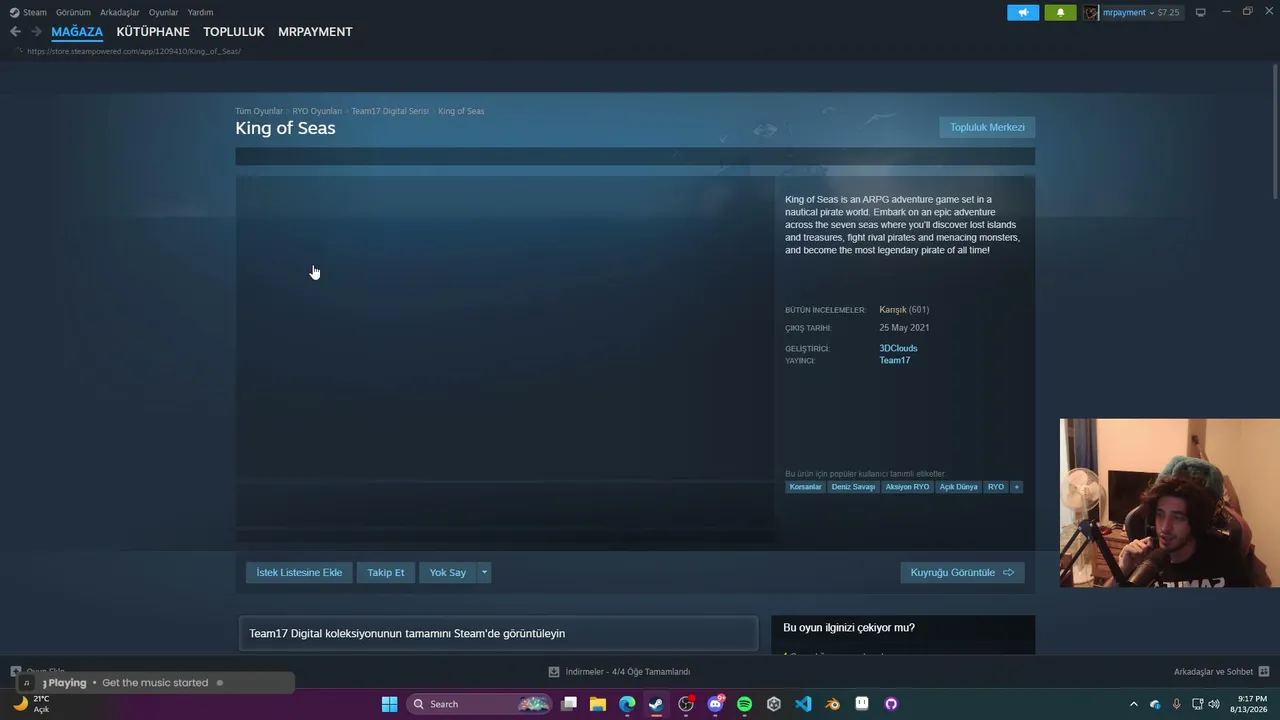This screenshot has height=720, width=1280.
Task: Open the Tüm Oyunlar breadcrumb link
Action: coord(259,111)
